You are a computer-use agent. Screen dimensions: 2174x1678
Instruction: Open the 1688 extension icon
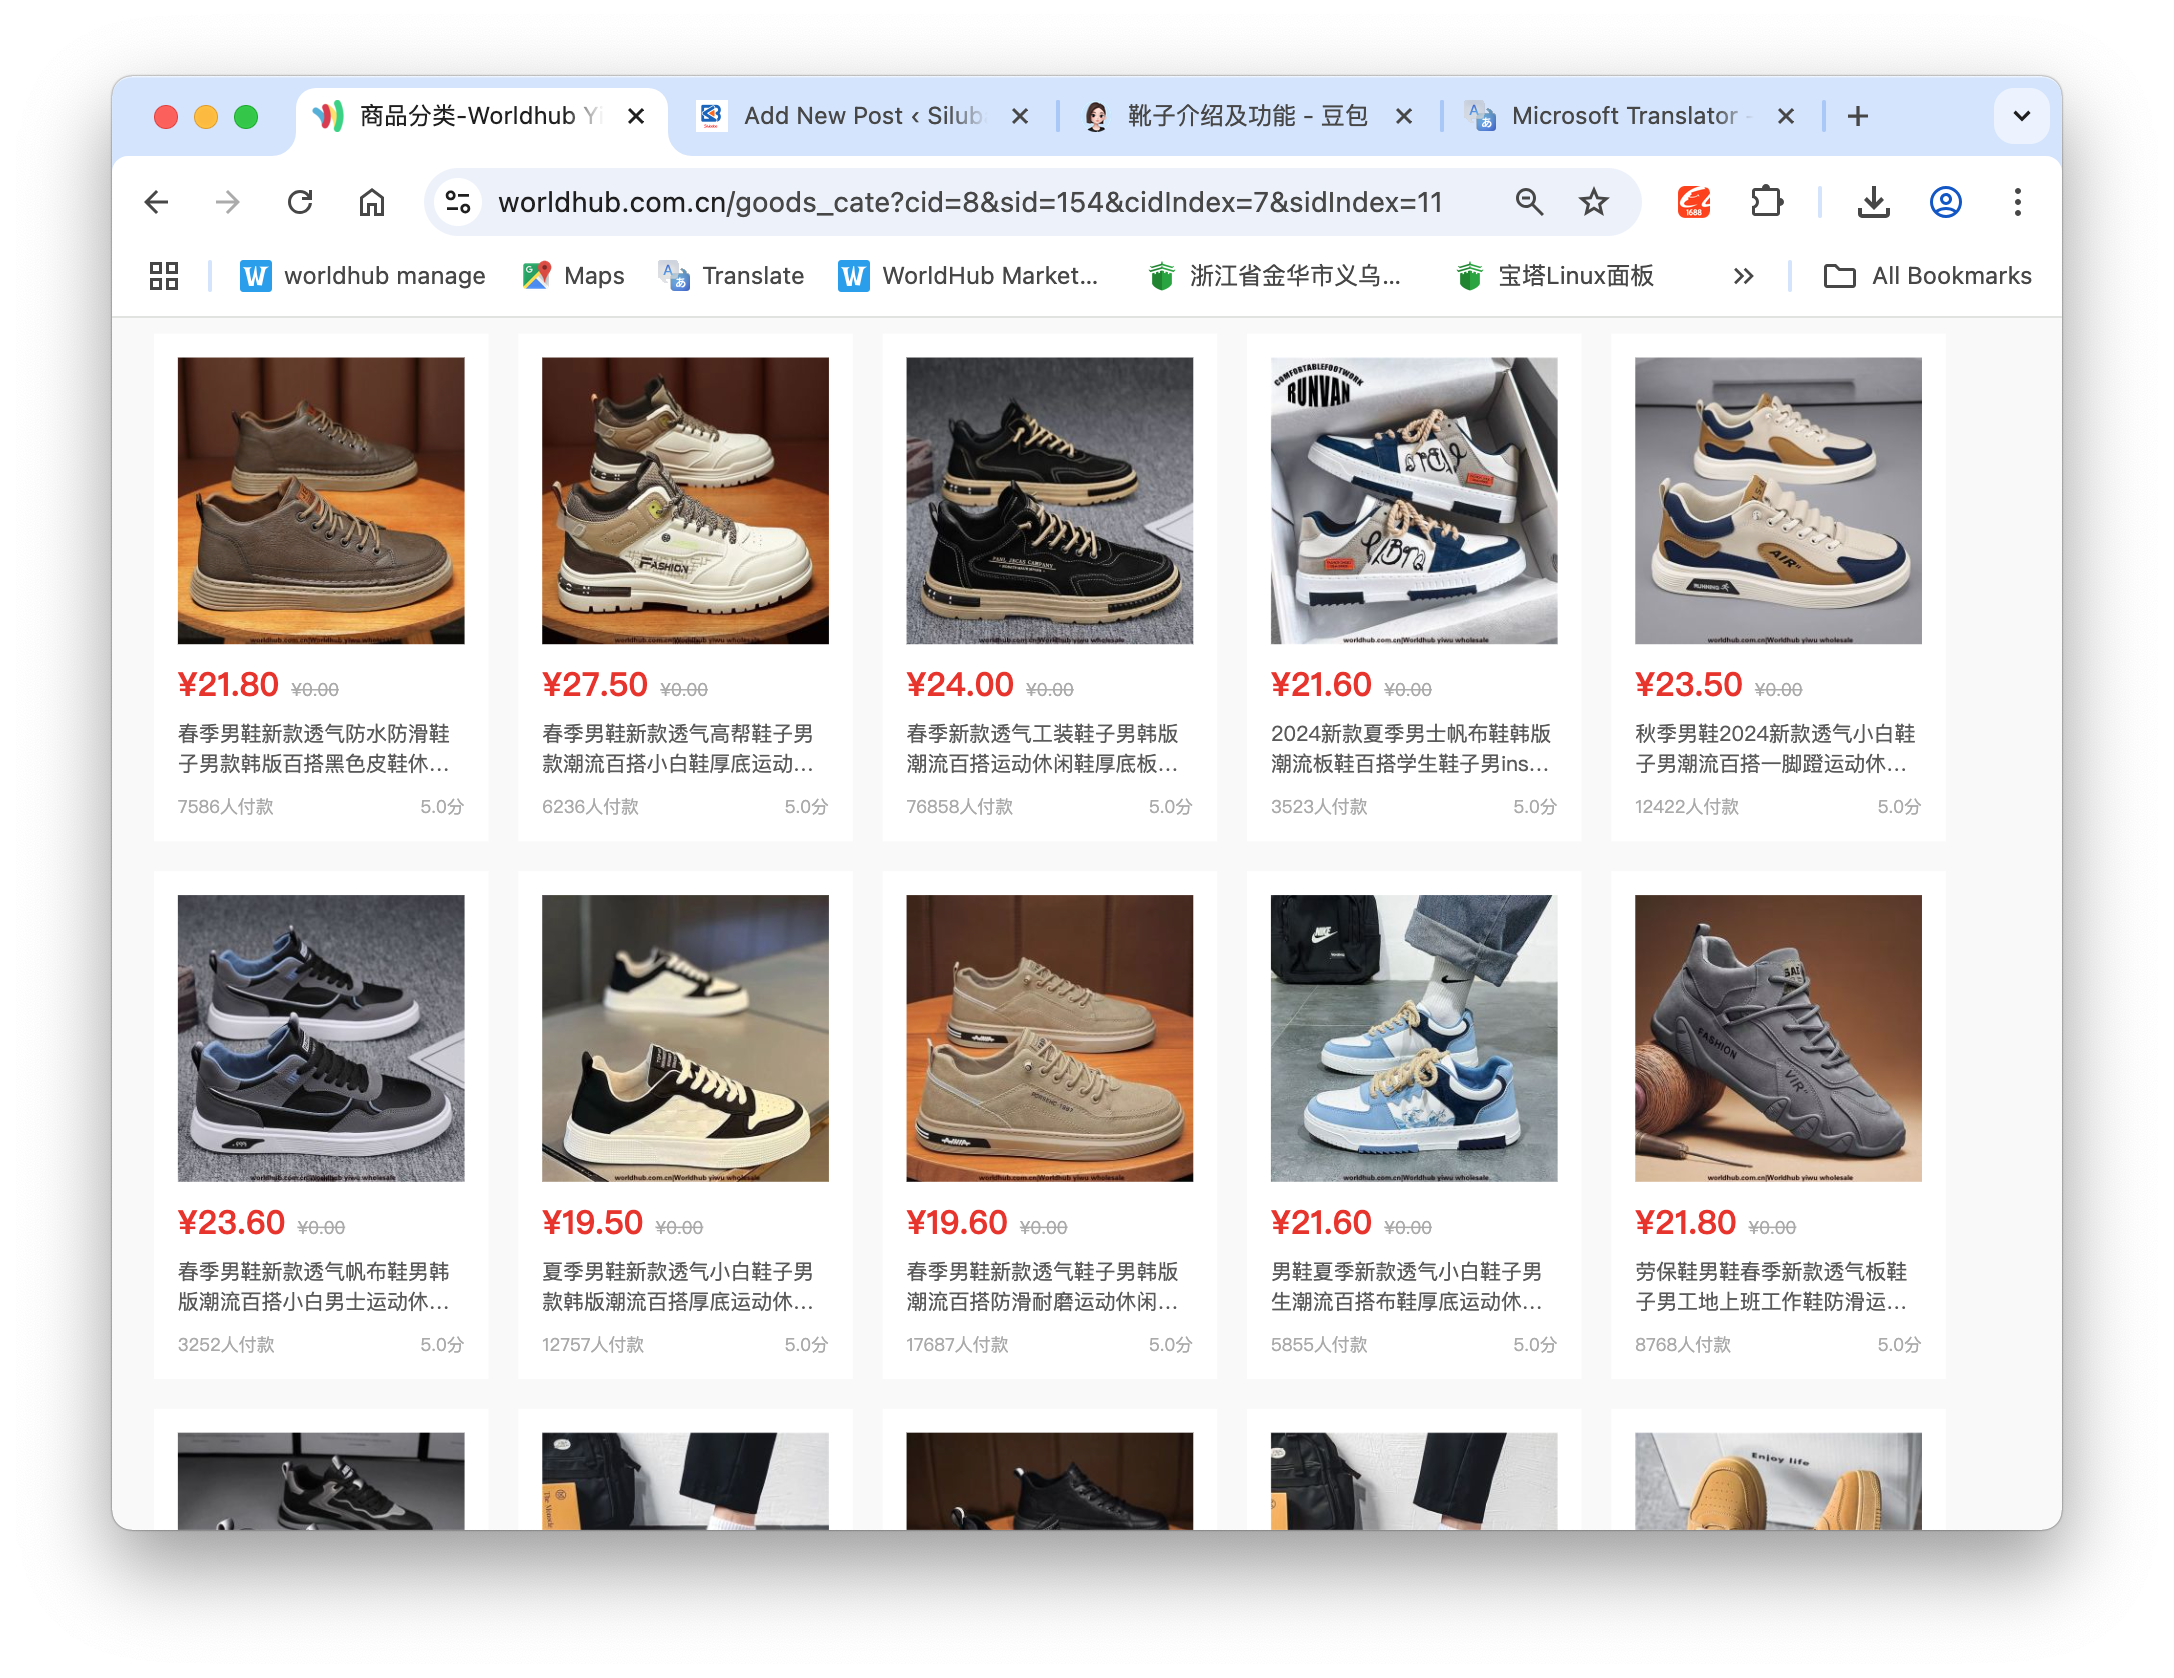tap(1693, 203)
